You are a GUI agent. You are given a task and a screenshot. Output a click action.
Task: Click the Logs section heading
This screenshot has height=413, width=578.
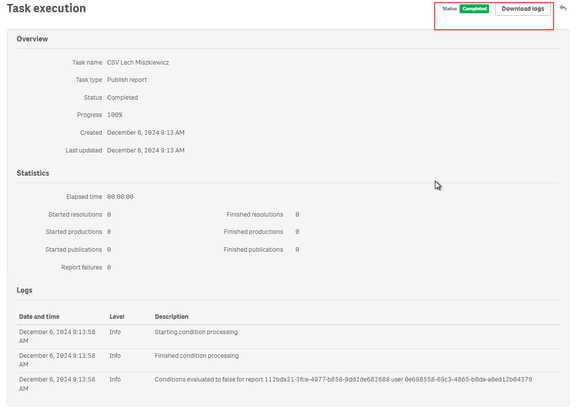tap(24, 290)
